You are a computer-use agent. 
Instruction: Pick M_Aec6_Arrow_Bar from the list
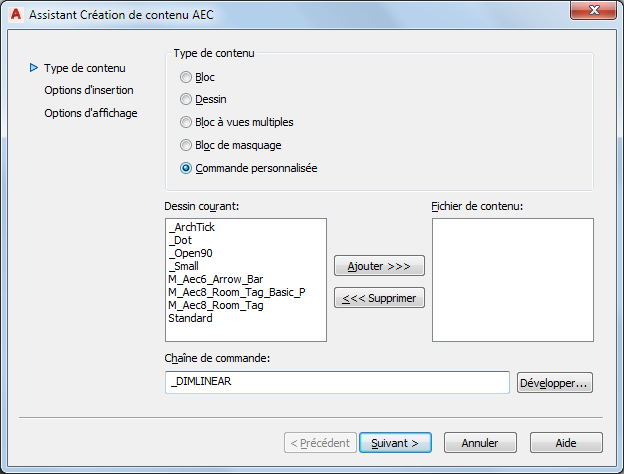[x=215, y=279]
